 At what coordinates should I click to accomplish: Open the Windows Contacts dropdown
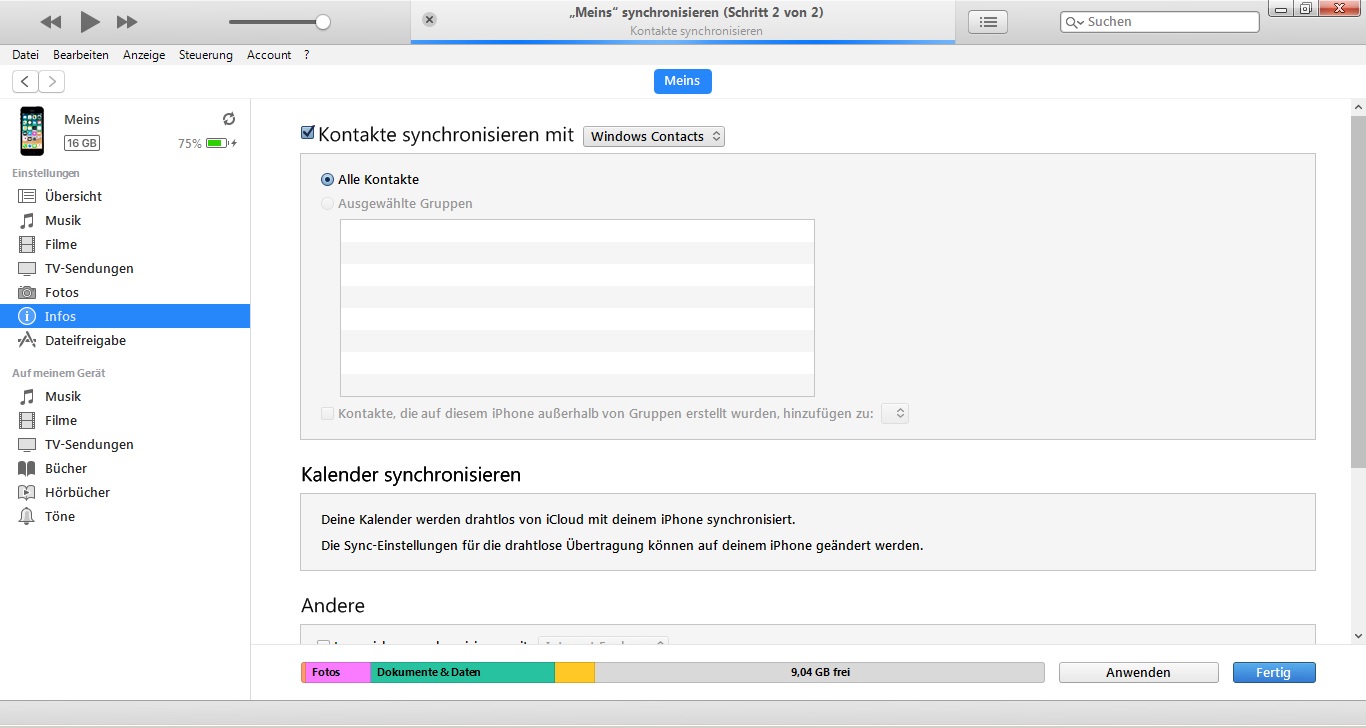click(x=654, y=136)
